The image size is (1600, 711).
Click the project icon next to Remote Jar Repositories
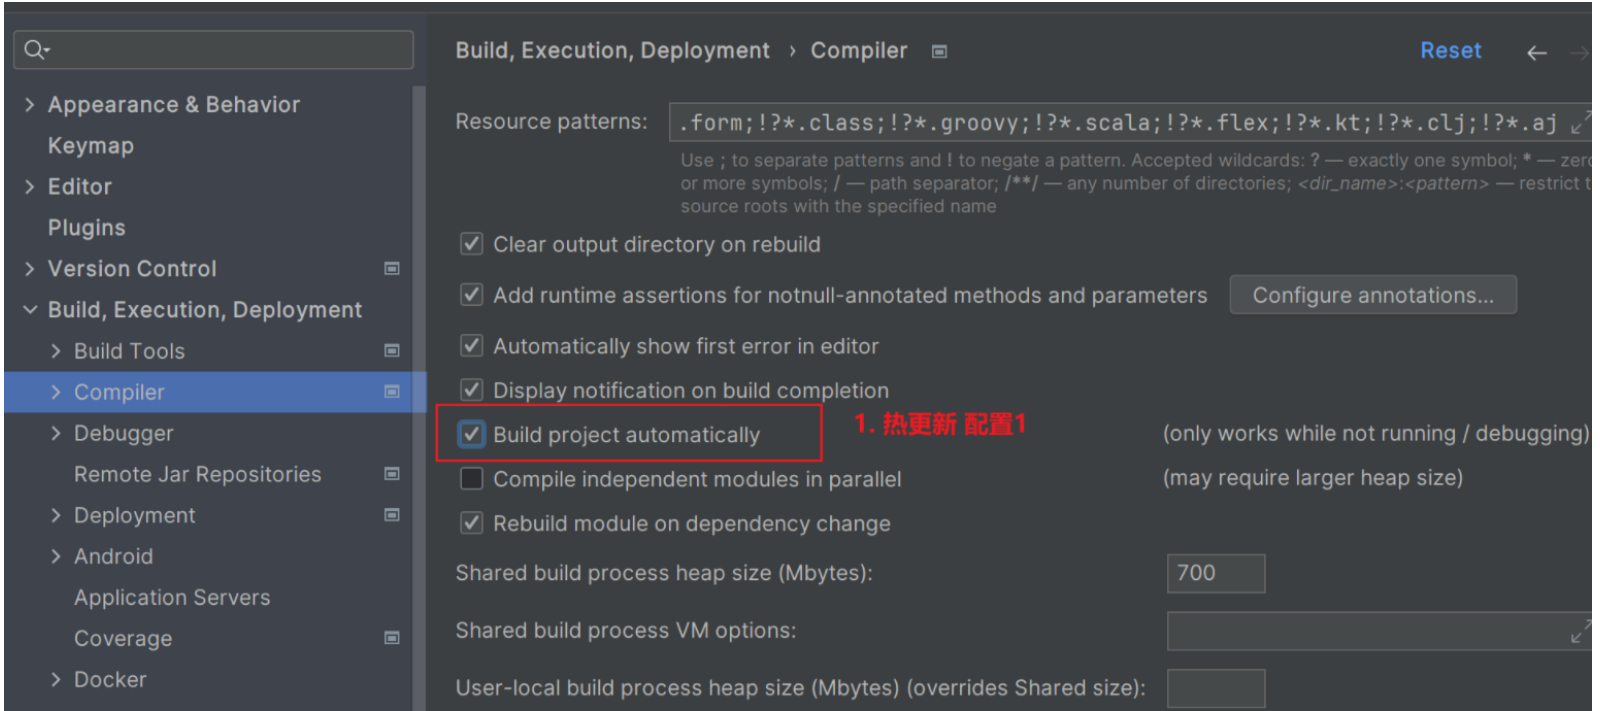(x=392, y=473)
